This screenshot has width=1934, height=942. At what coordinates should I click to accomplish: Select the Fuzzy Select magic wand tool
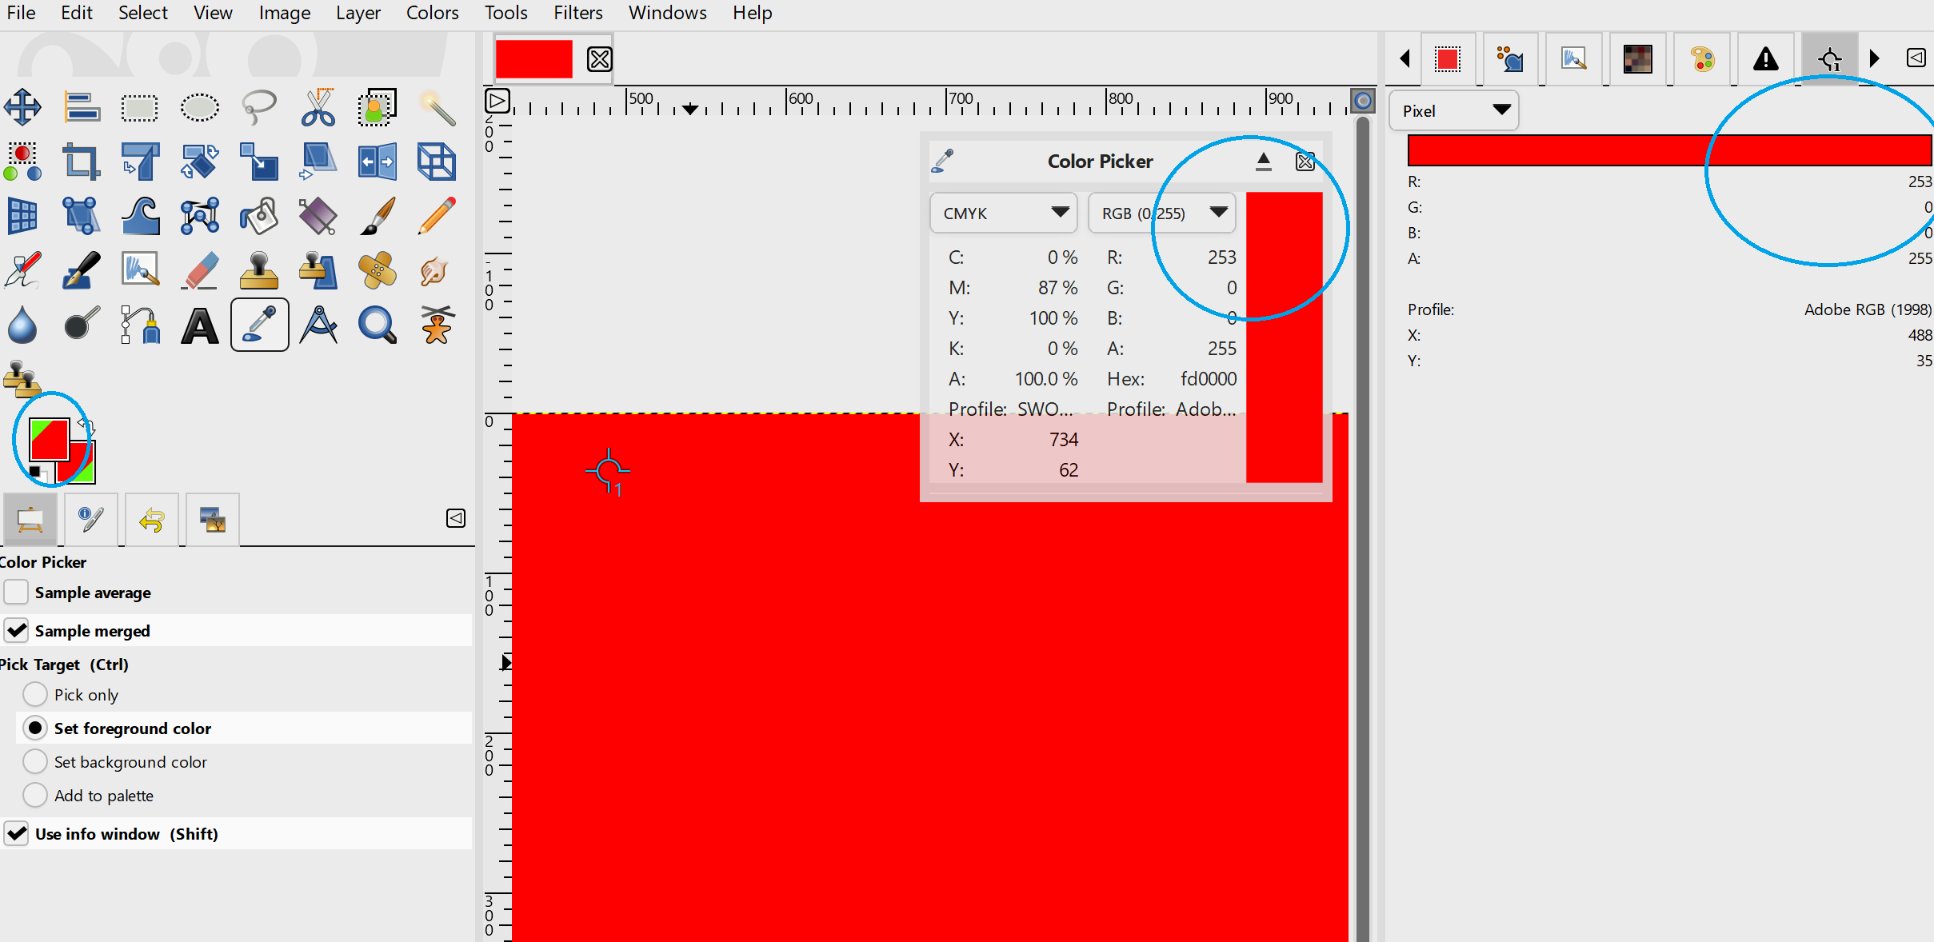[x=437, y=107]
